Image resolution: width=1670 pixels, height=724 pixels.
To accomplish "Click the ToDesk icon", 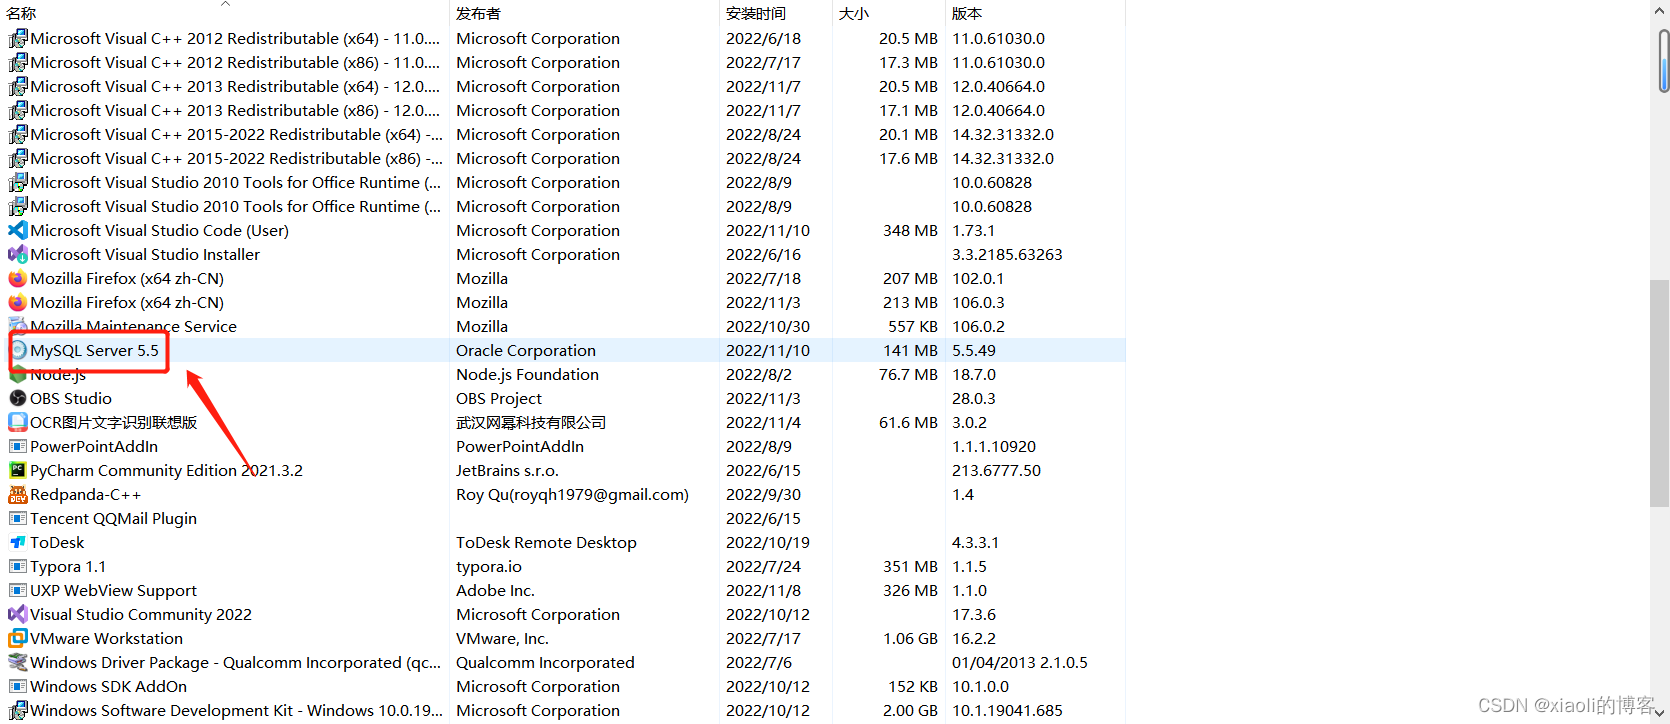I will [x=18, y=543].
